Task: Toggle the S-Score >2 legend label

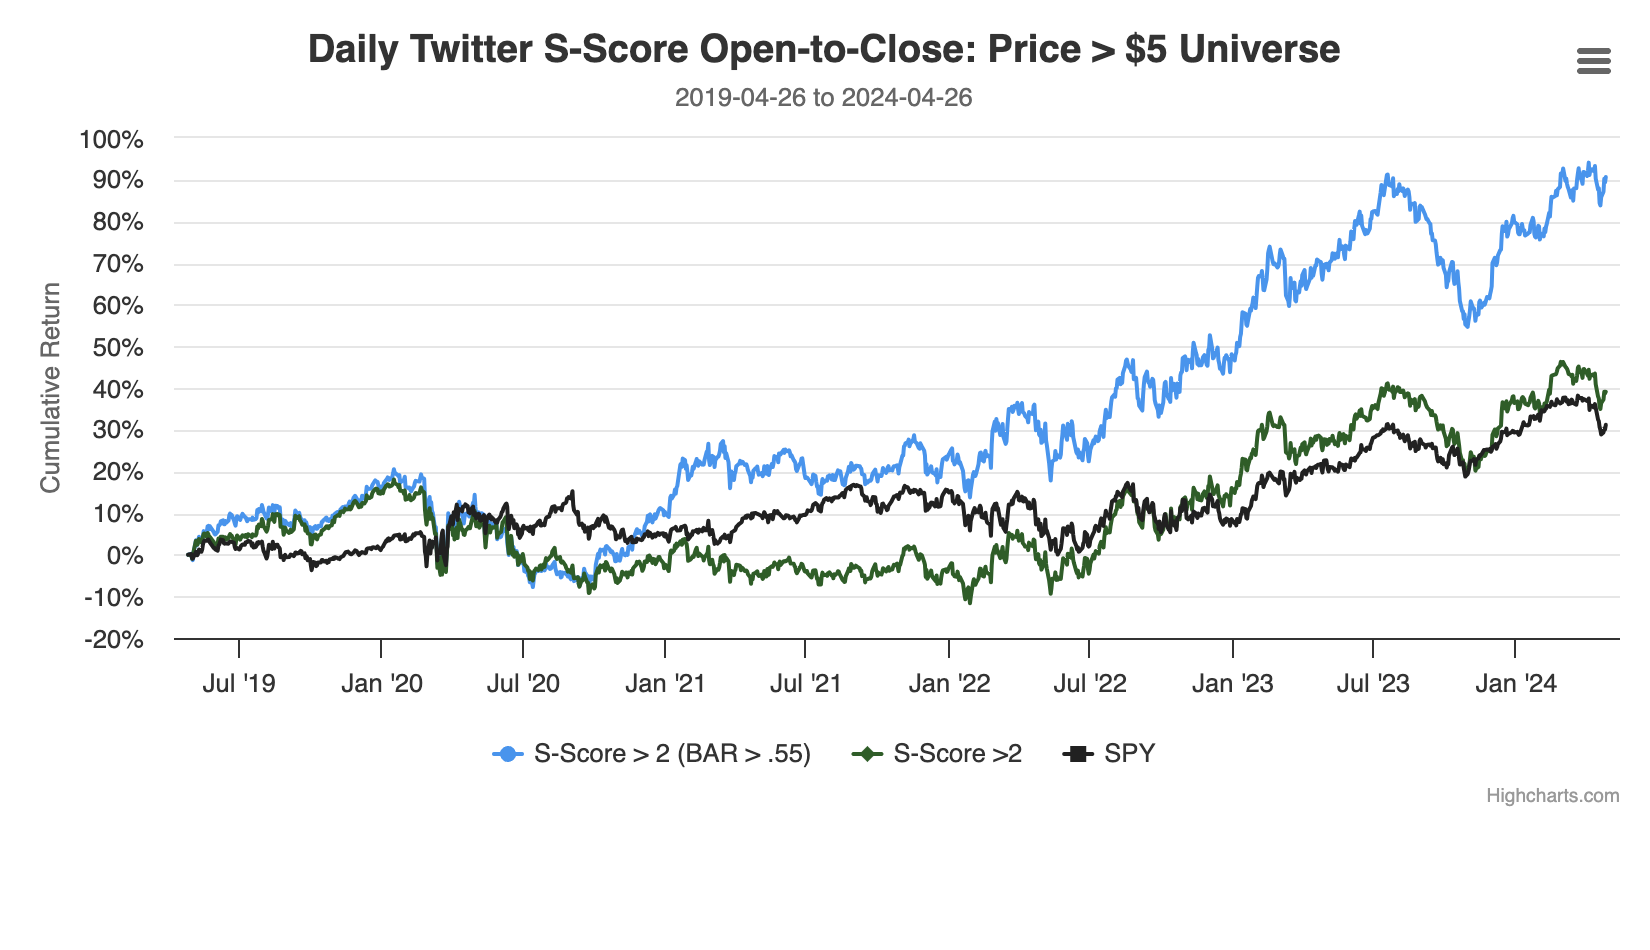Action: coord(957,754)
